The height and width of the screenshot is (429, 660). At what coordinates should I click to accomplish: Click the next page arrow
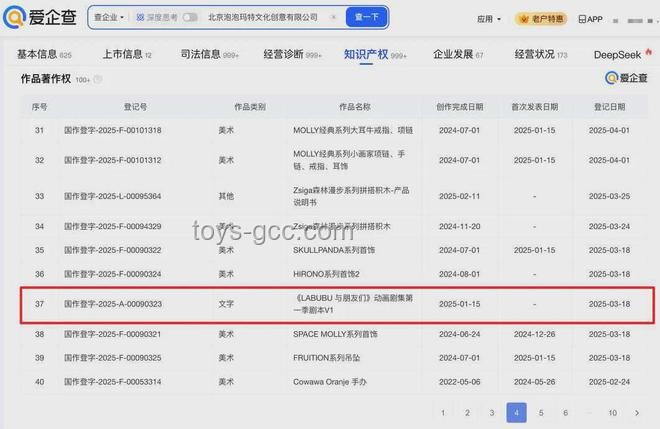coord(637,413)
